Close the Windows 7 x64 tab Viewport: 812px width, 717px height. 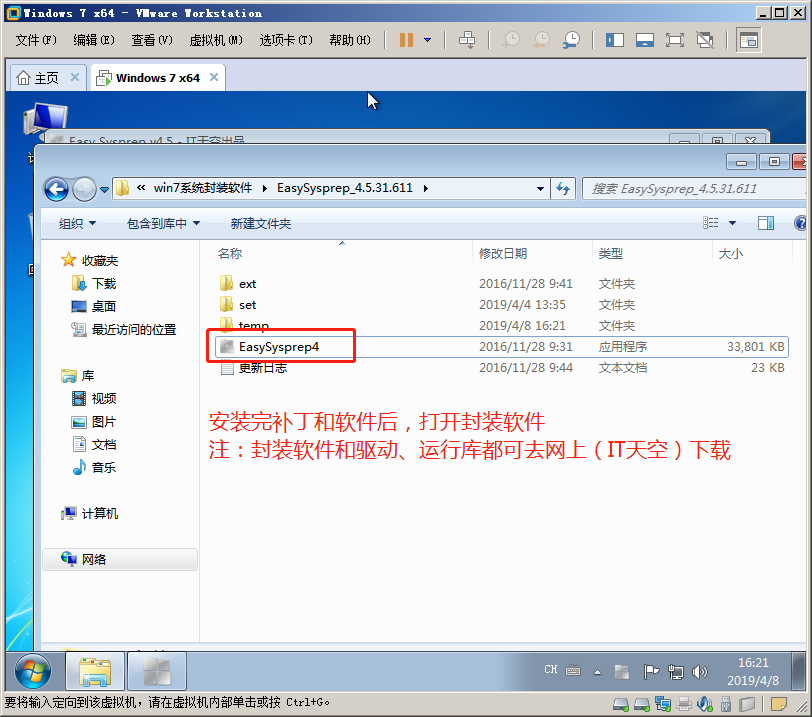click(x=213, y=77)
